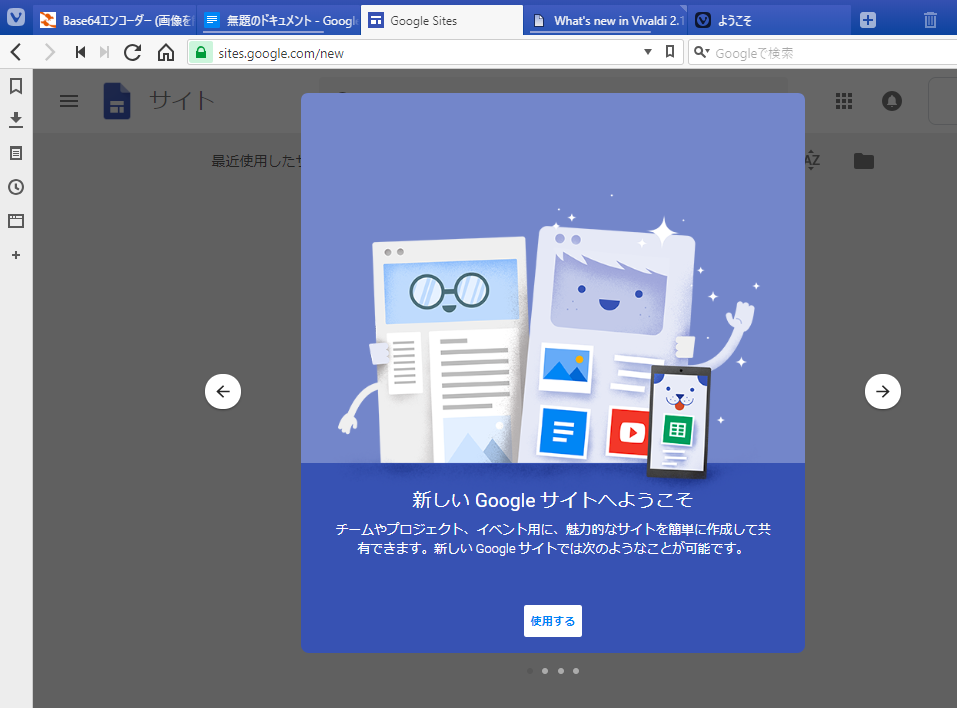
Task: Open the folder picker for sites
Action: coord(863,160)
